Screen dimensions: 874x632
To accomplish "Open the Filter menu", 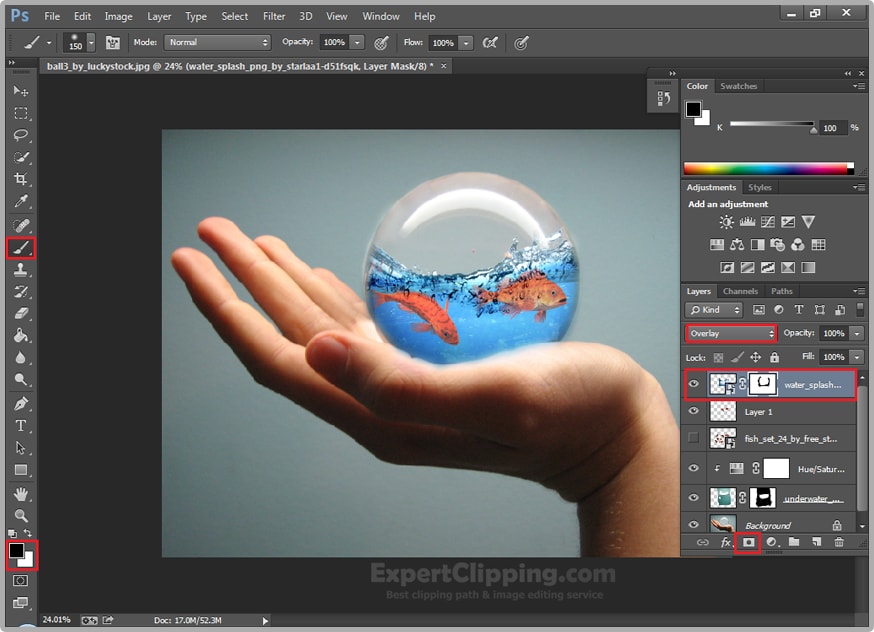I will click(x=274, y=16).
